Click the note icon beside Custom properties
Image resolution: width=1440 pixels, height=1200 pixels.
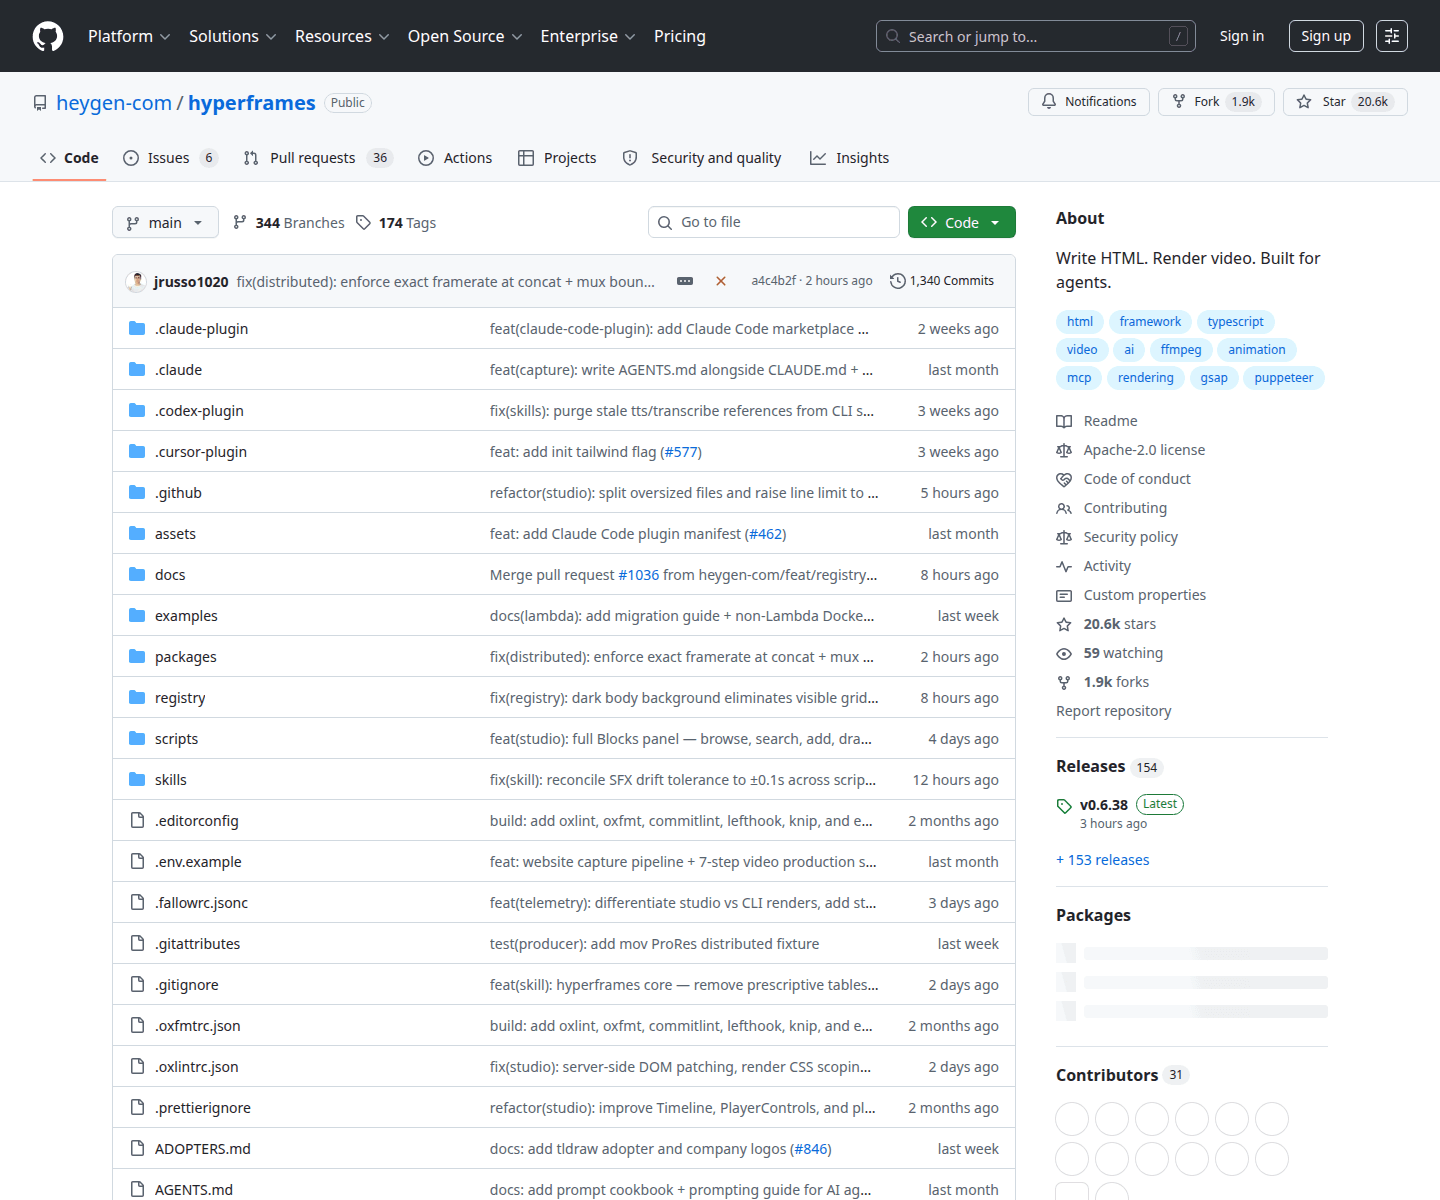pos(1064,595)
